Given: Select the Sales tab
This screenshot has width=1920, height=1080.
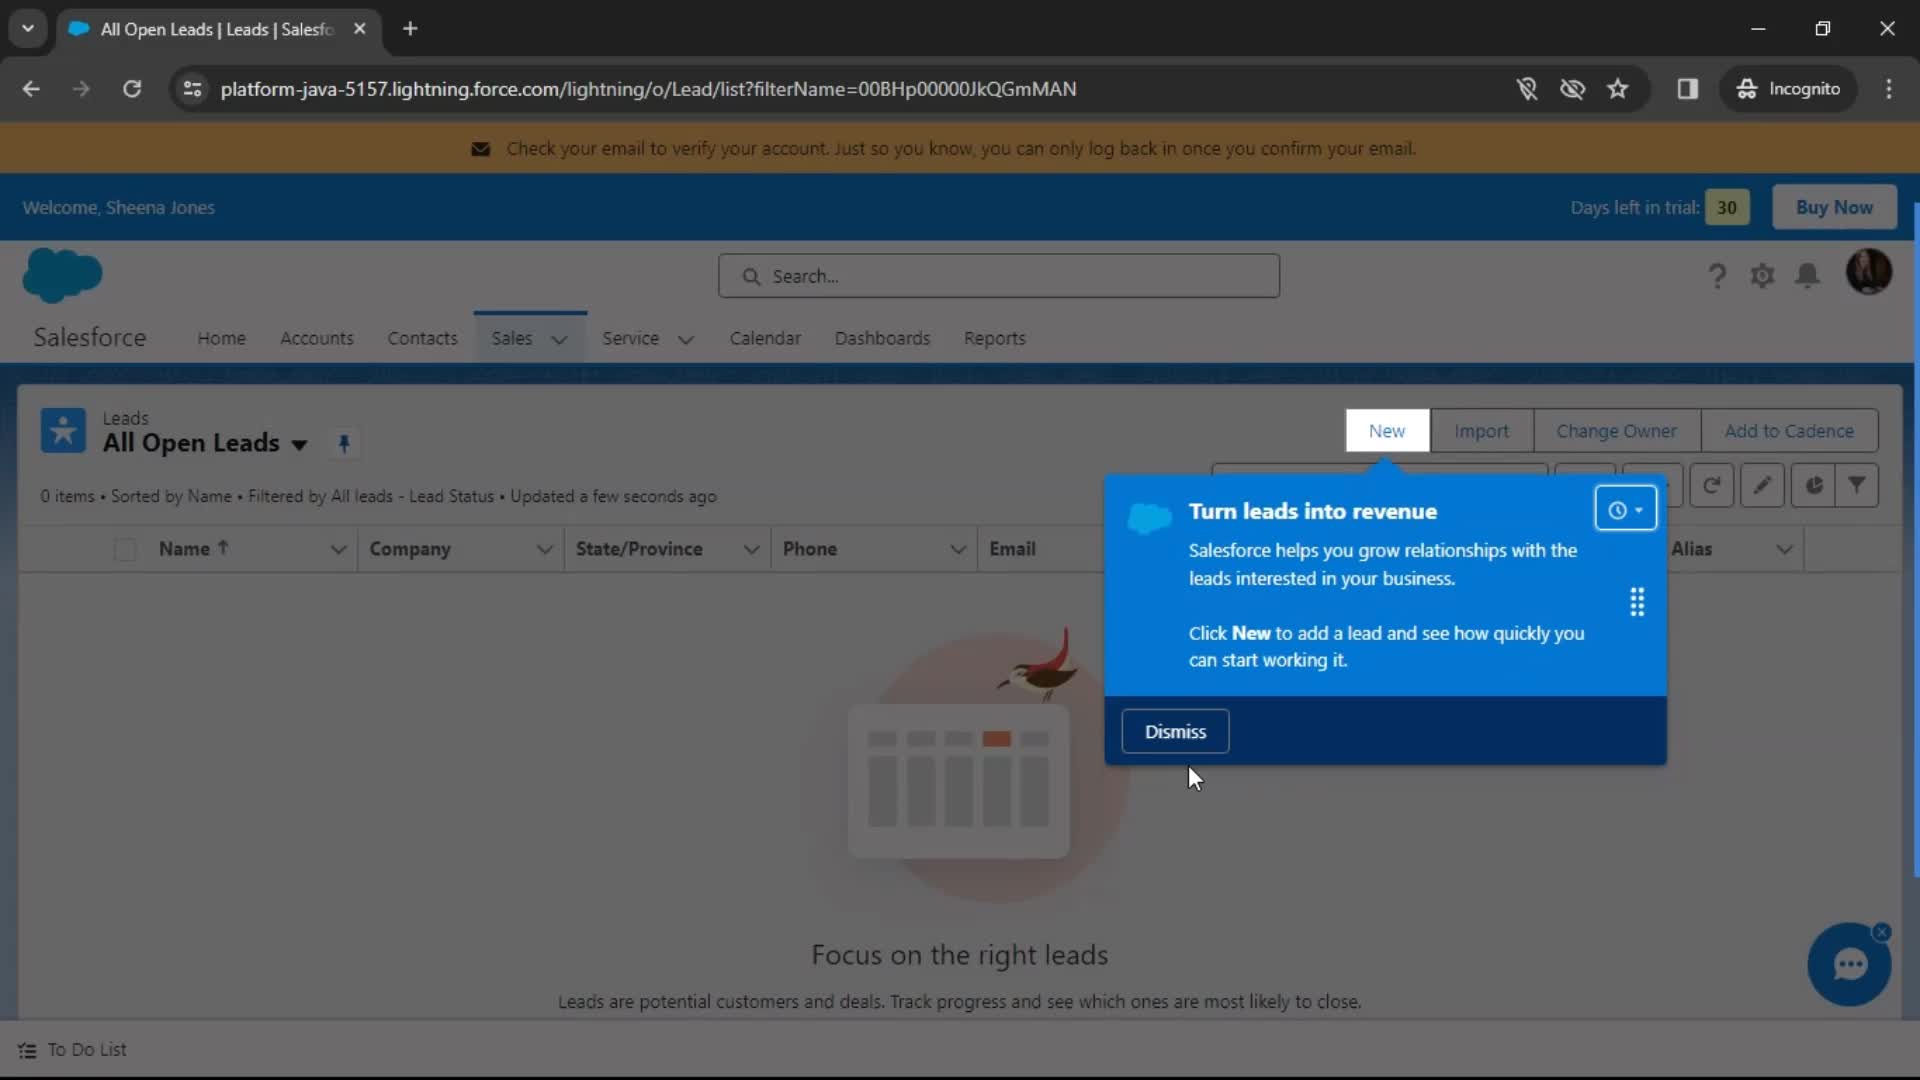Looking at the screenshot, I should 512,339.
